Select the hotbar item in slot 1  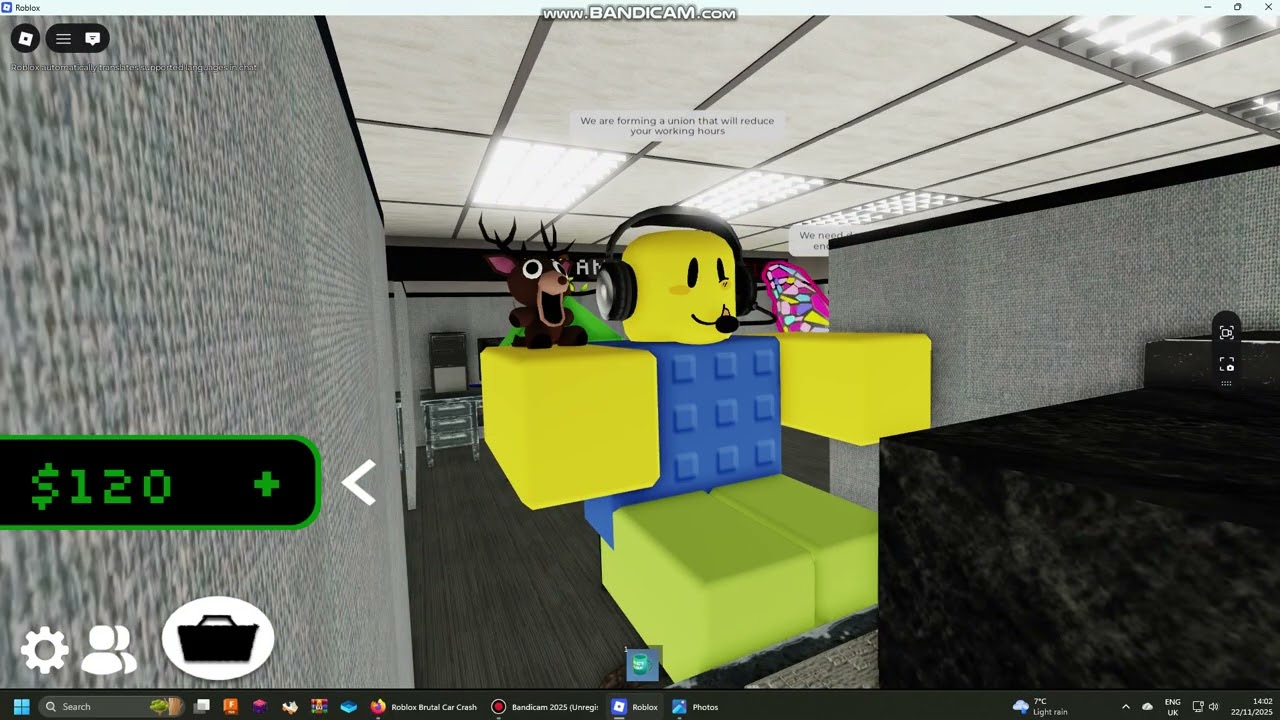point(642,664)
